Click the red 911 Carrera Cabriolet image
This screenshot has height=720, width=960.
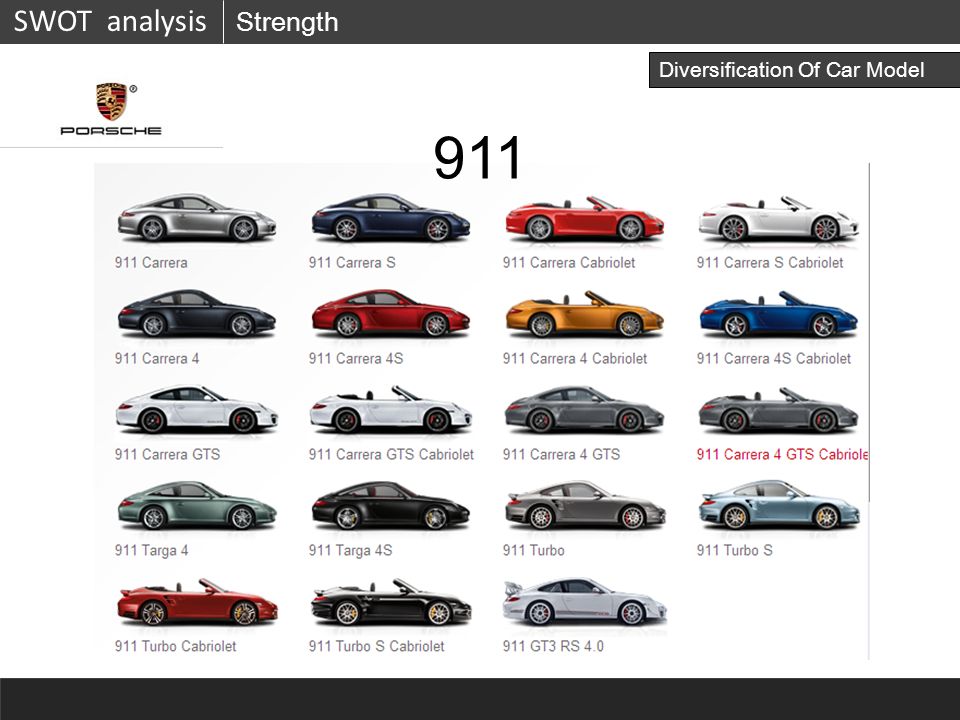[x=585, y=219]
